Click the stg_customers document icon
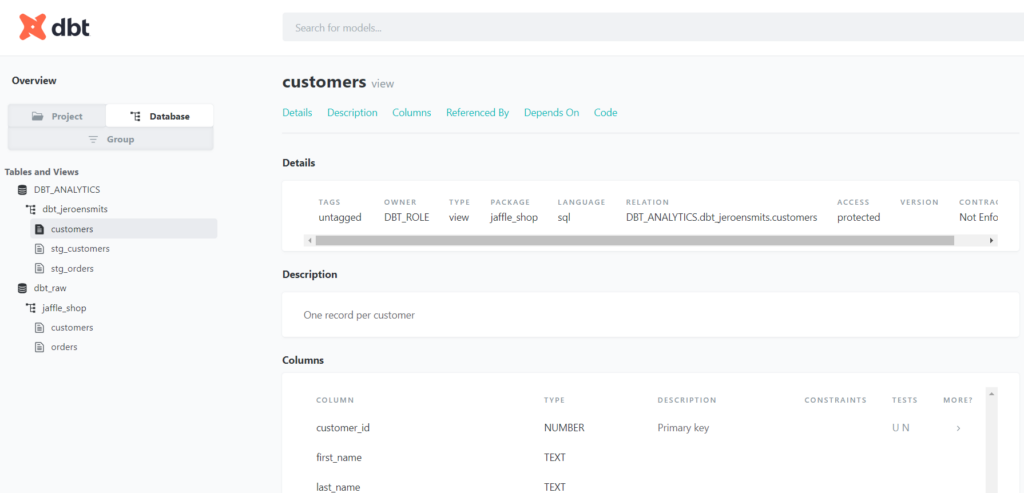Viewport: 1024px width, 493px height. click(x=39, y=249)
